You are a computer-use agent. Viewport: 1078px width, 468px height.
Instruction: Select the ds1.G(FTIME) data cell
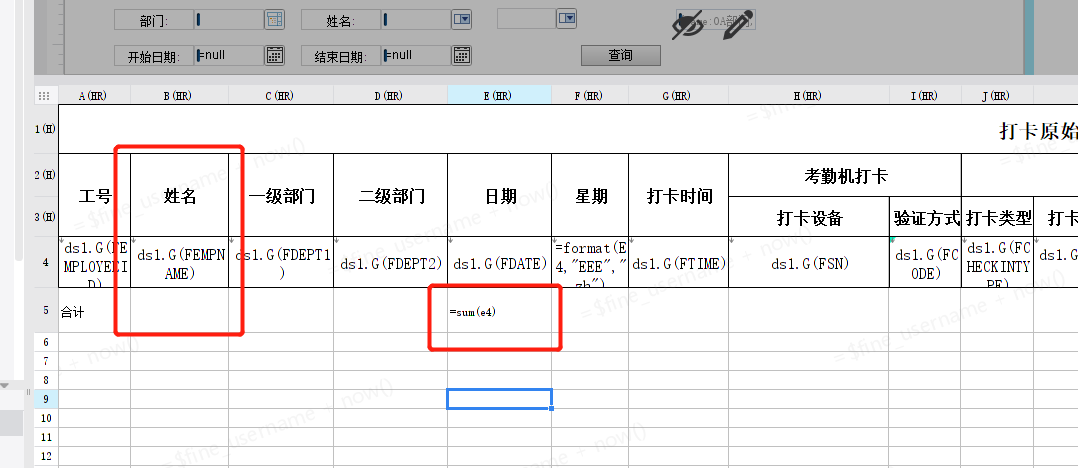point(678,262)
